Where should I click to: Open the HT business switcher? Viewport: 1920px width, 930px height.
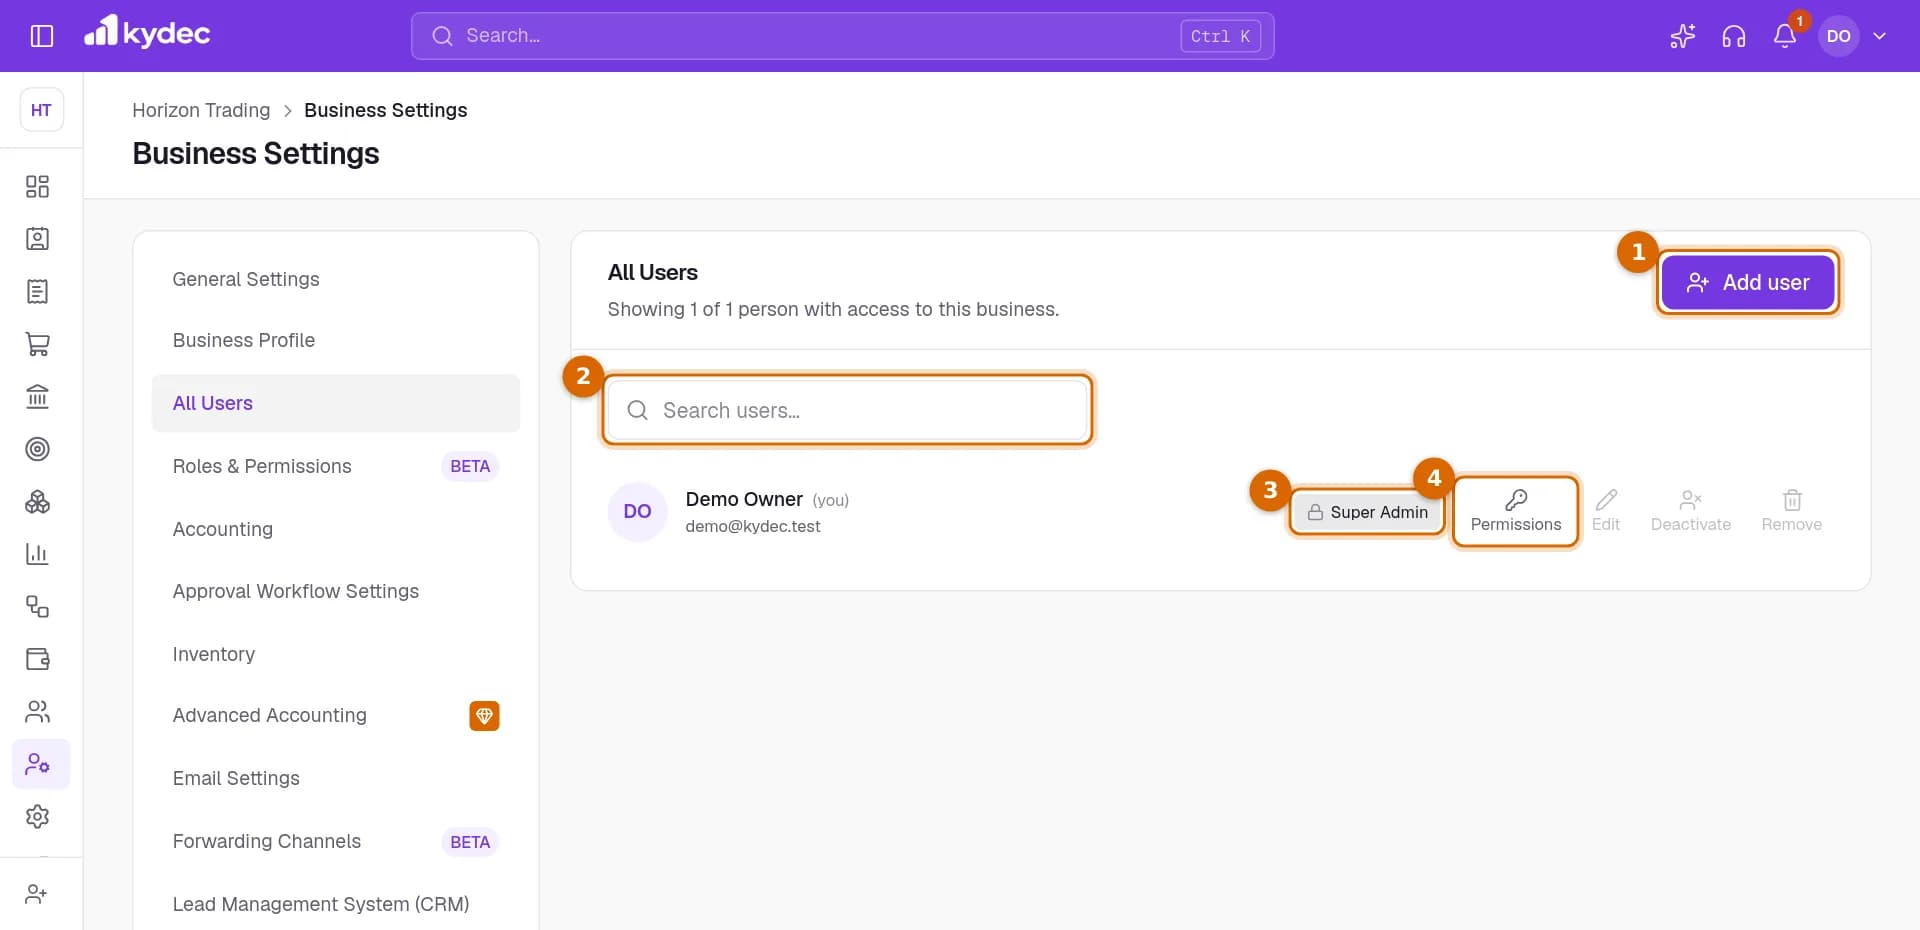[x=42, y=110]
